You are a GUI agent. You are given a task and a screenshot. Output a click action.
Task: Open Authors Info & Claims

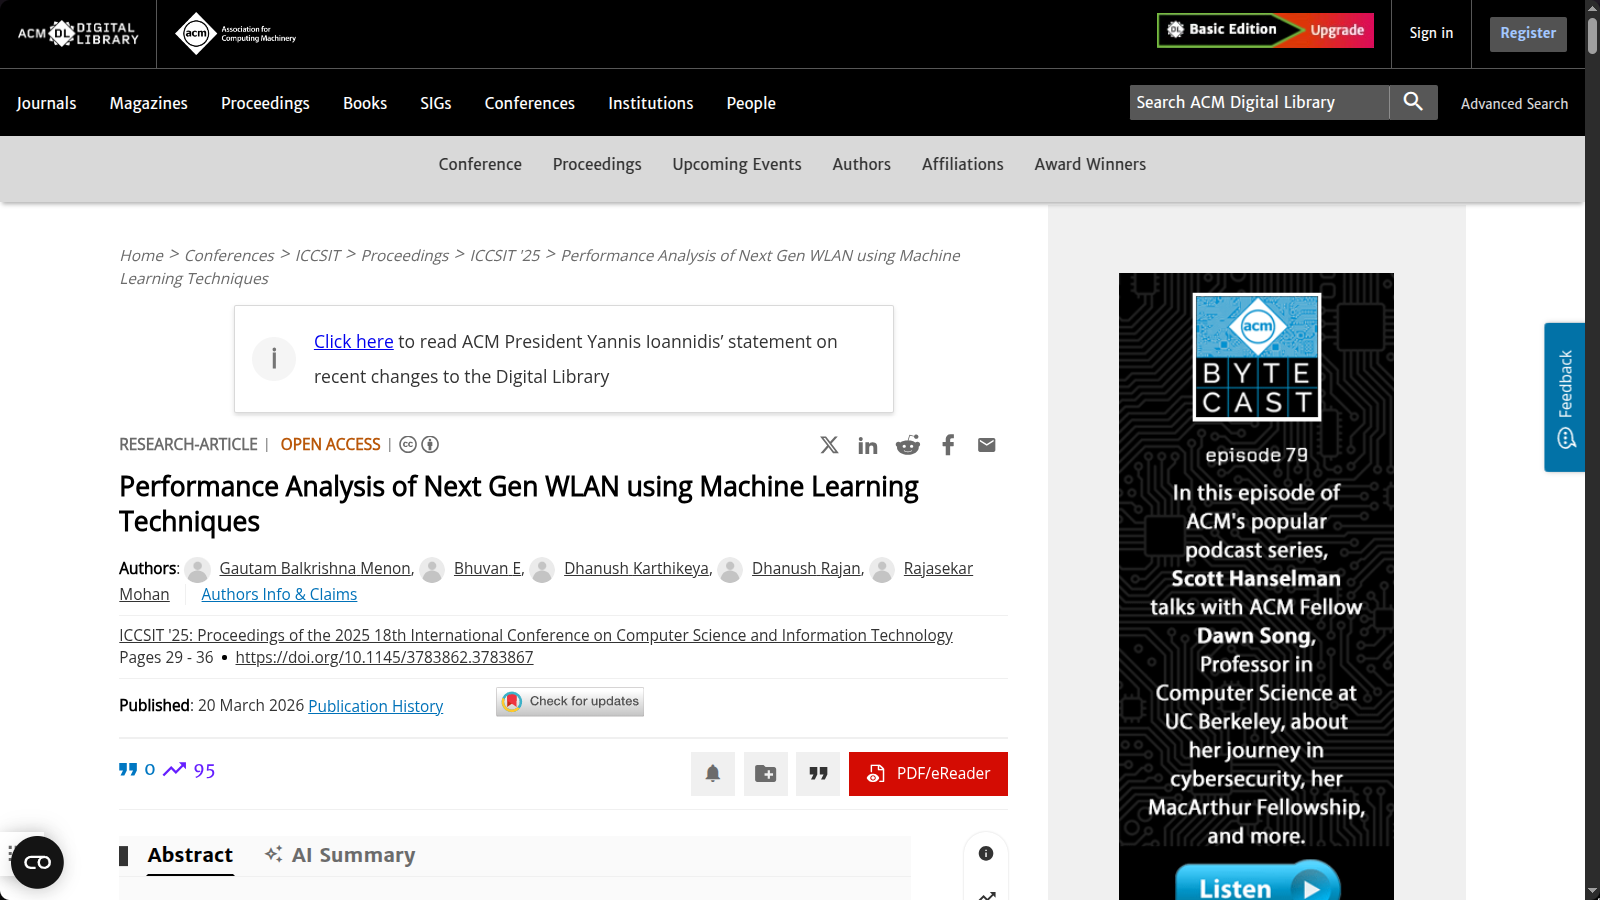(279, 594)
